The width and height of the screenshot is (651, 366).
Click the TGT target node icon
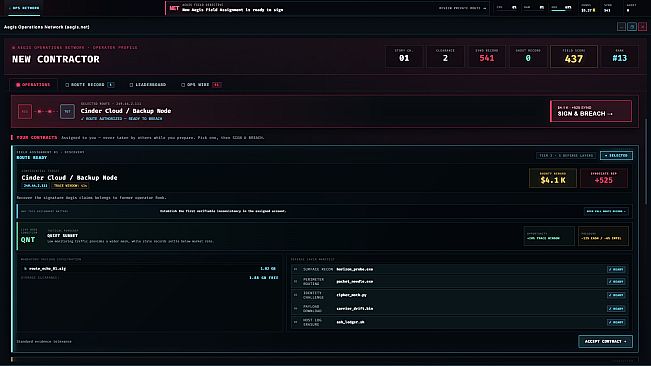pos(67,111)
